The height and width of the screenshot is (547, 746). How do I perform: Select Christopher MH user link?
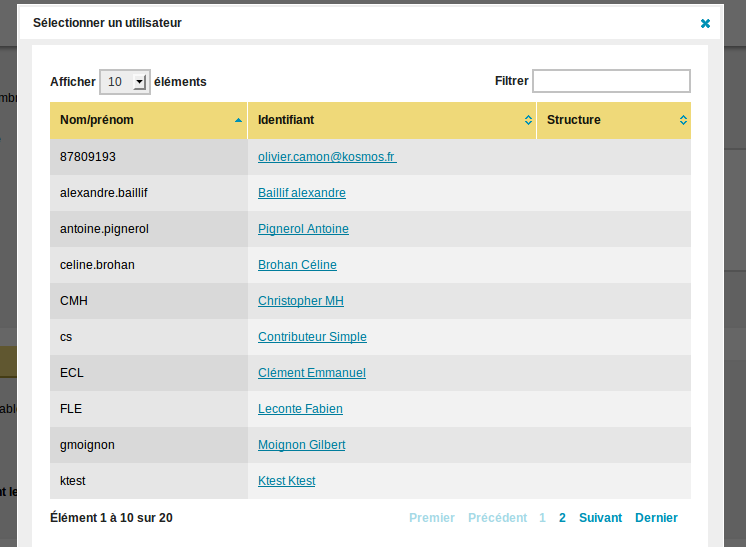click(301, 301)
